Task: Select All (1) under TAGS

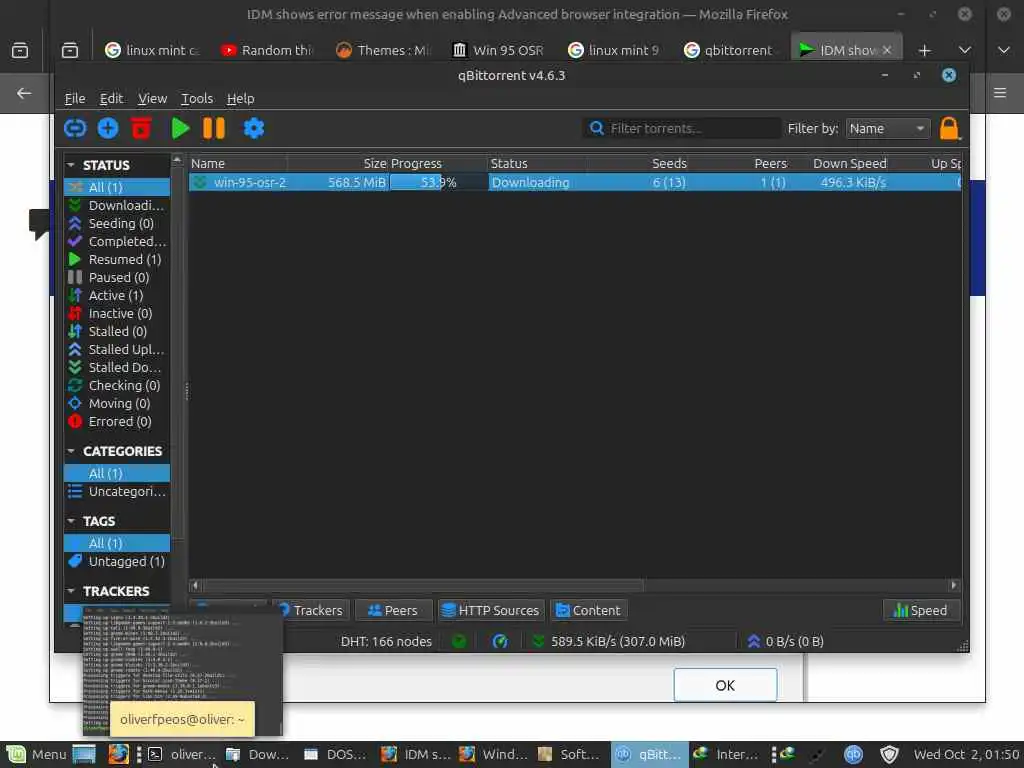Action: coord(117,543)
